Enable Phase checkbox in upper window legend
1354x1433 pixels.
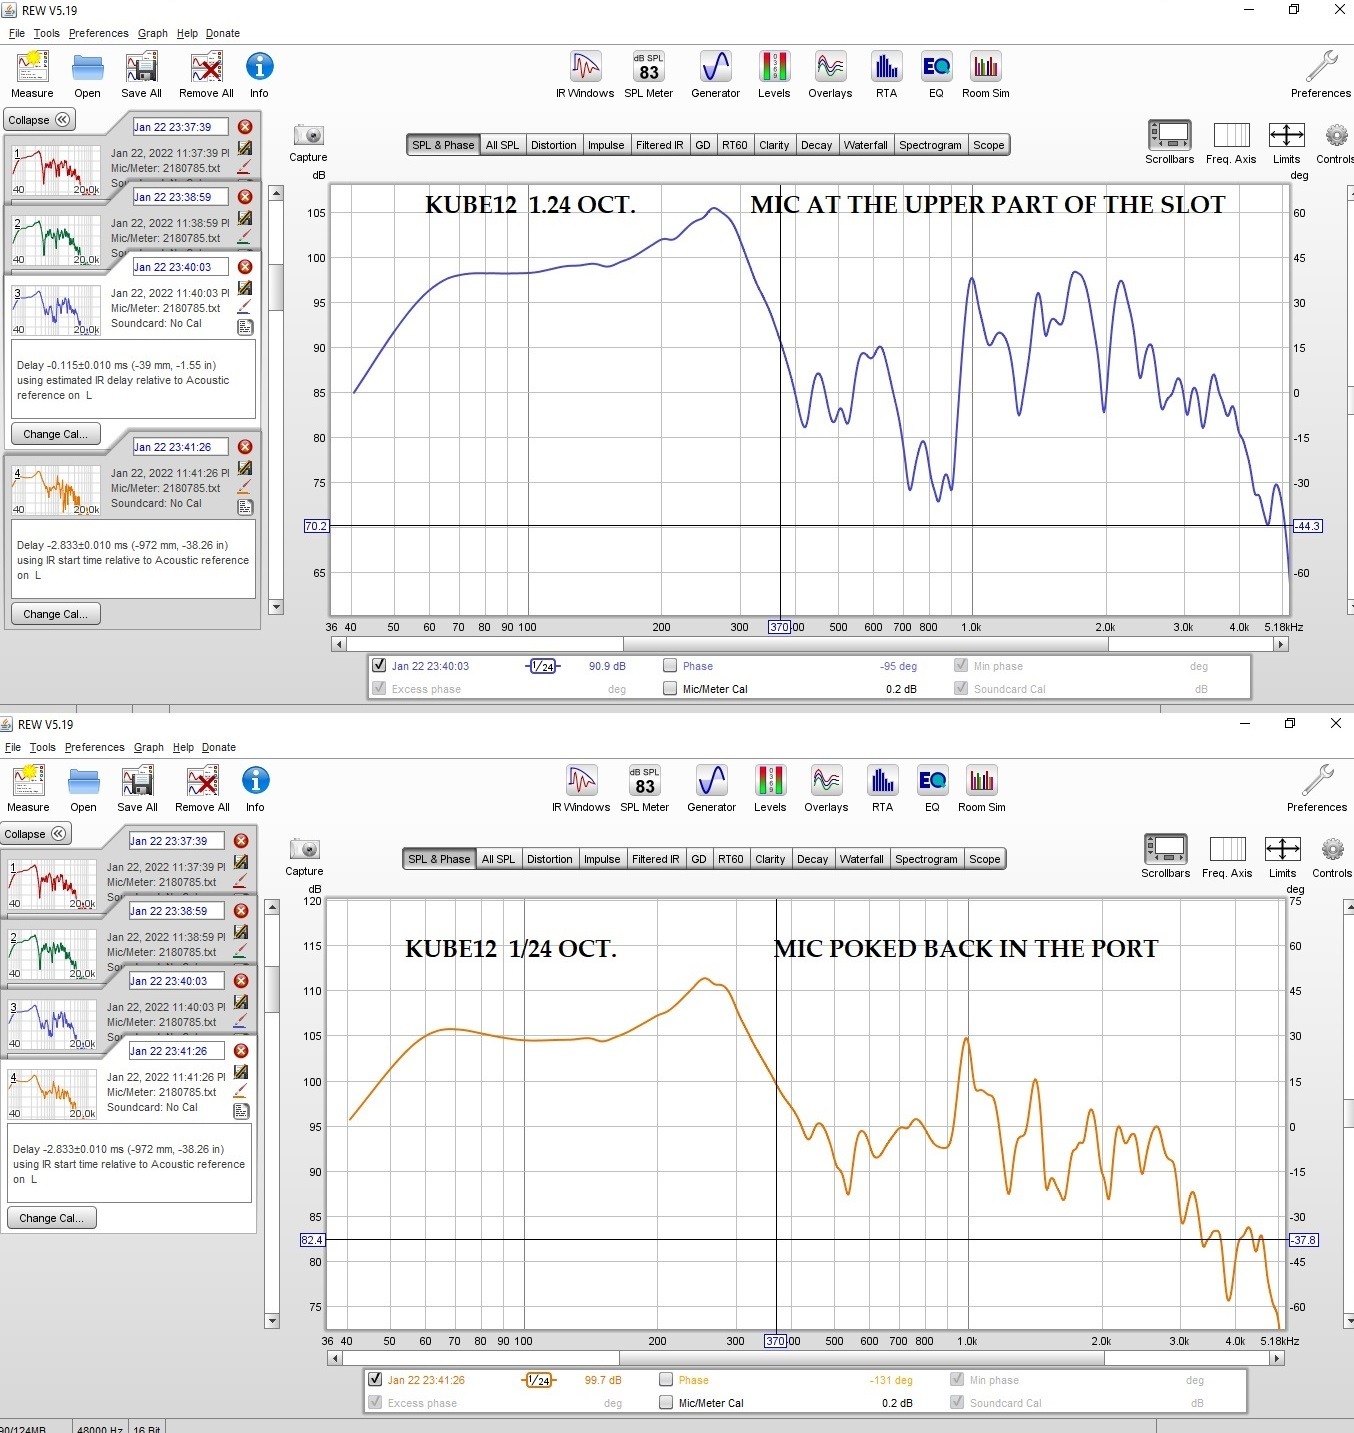(x=670, y=665)
